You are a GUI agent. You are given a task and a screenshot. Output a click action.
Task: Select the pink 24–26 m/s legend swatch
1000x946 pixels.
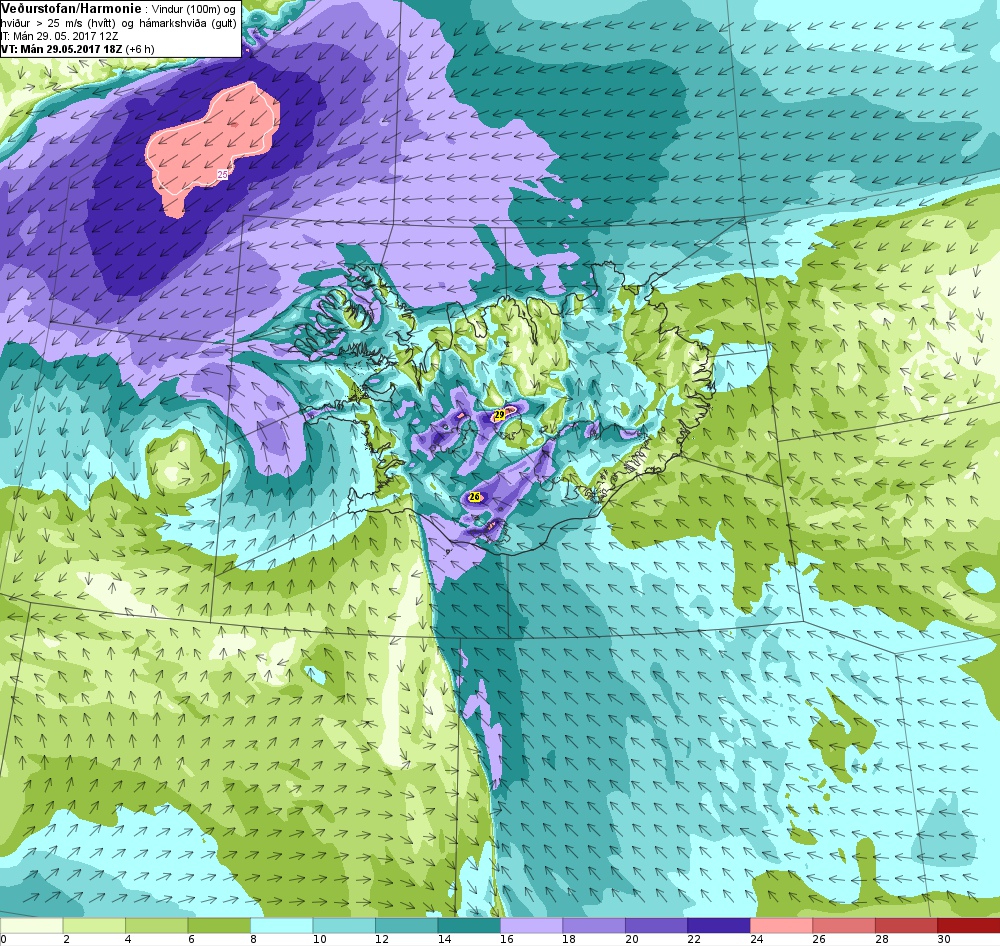(x=781, y=926)
